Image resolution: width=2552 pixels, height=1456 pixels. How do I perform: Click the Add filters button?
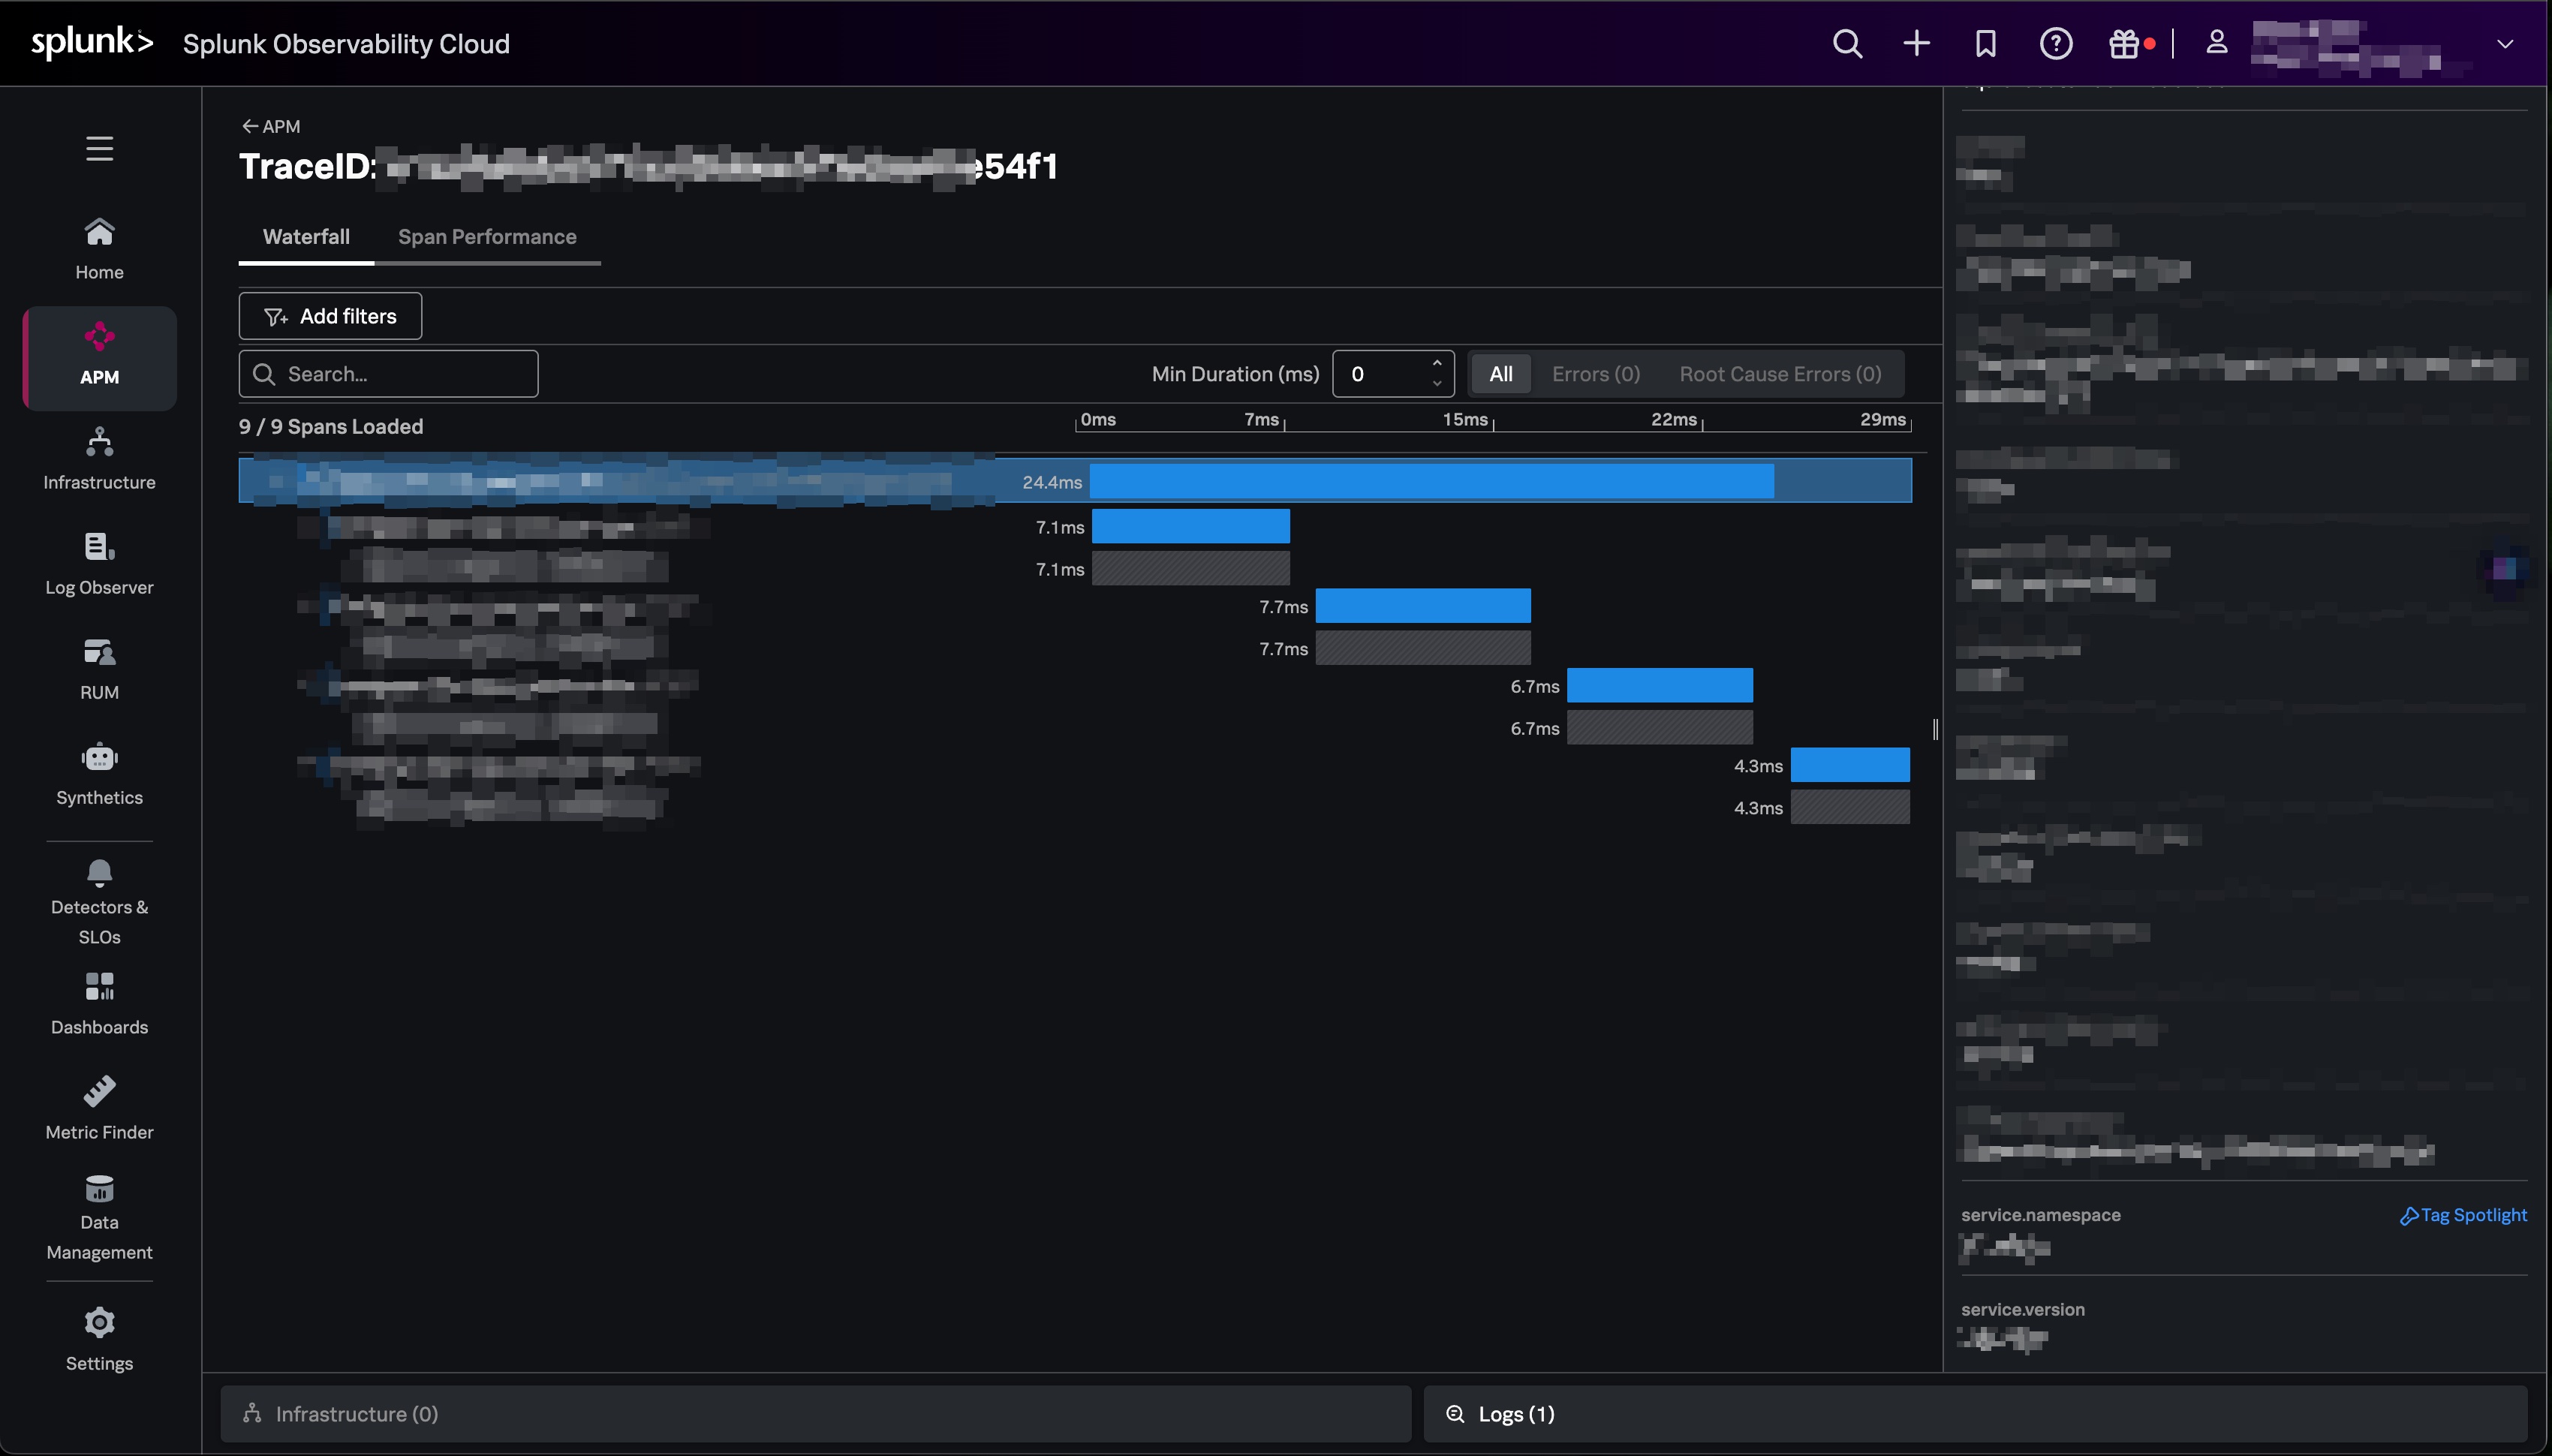(330, 316)
